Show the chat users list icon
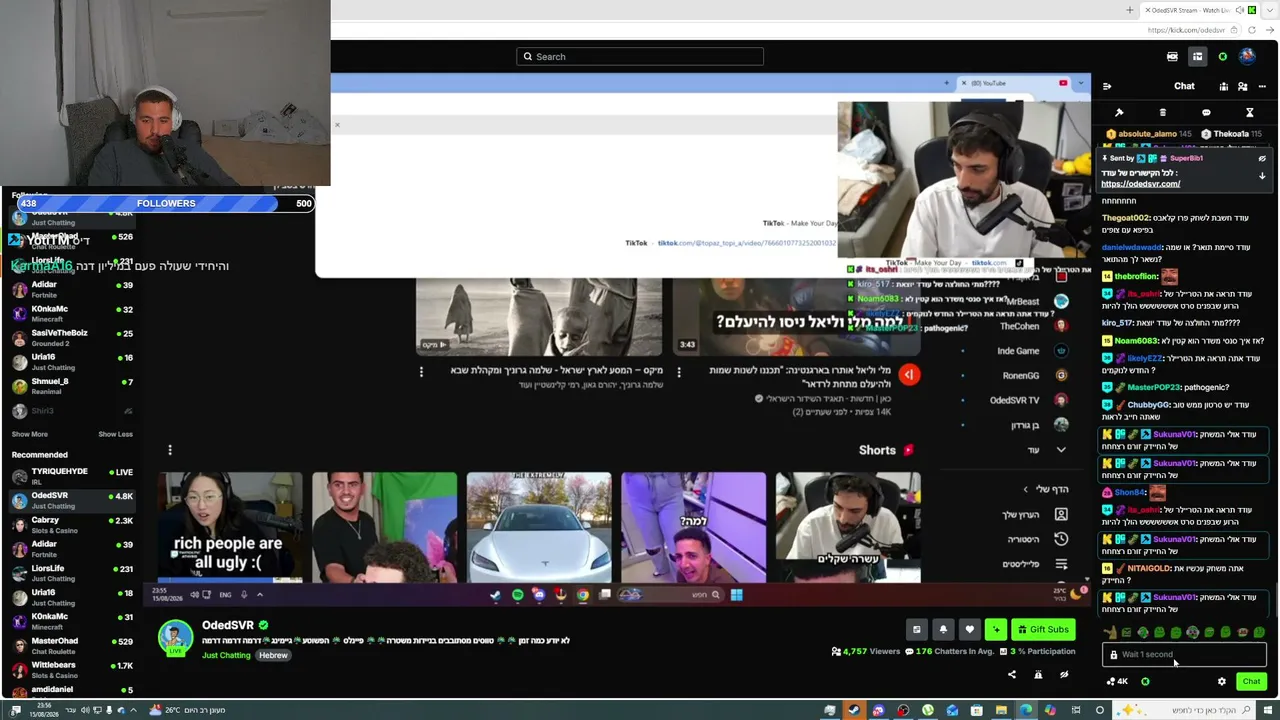Screen dimensions: 1280x720 (1243, 86)
